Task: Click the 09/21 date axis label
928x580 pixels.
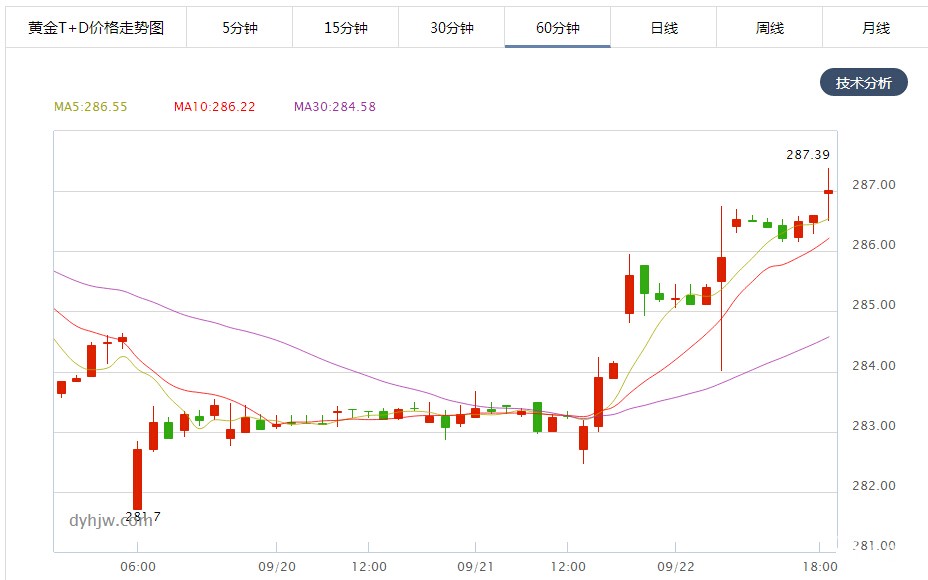Action: coord(474,567)
